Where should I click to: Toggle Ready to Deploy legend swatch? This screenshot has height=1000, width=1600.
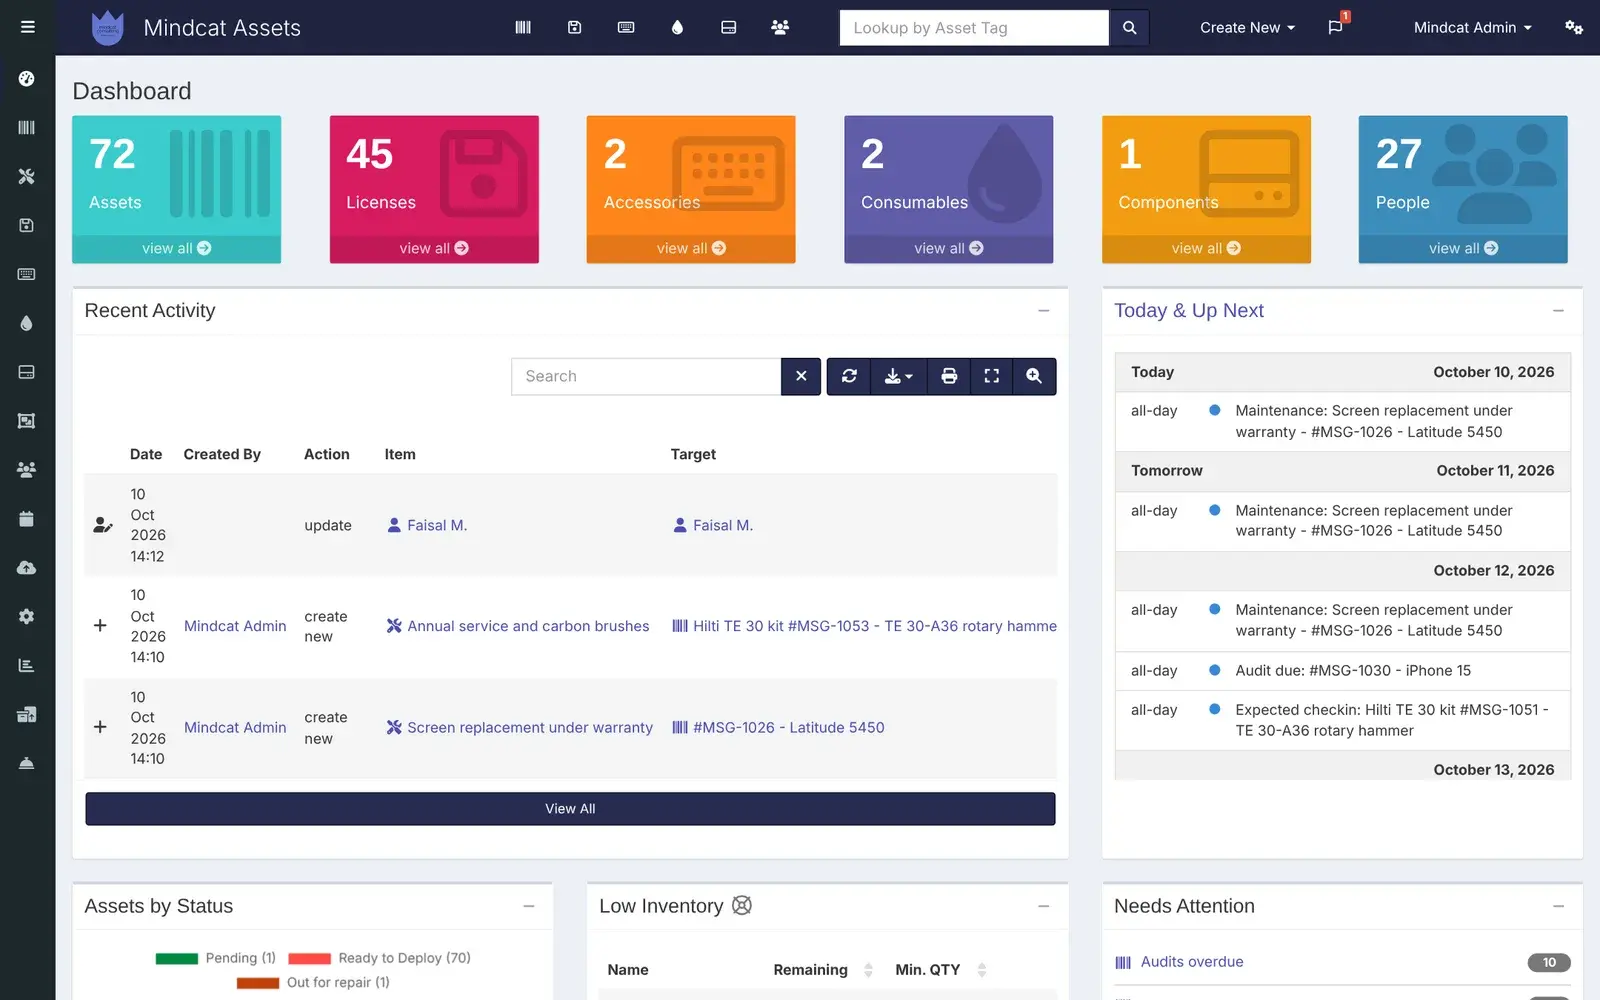pyautogui.click(x=309, y=958)
